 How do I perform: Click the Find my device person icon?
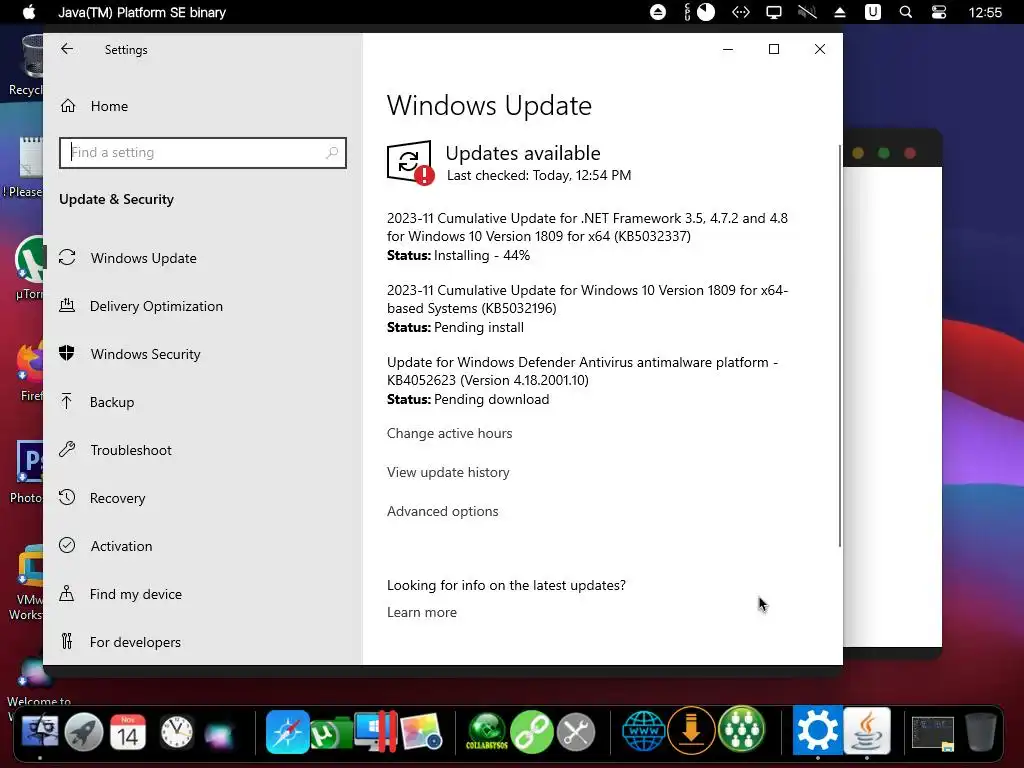click(67, 593)
